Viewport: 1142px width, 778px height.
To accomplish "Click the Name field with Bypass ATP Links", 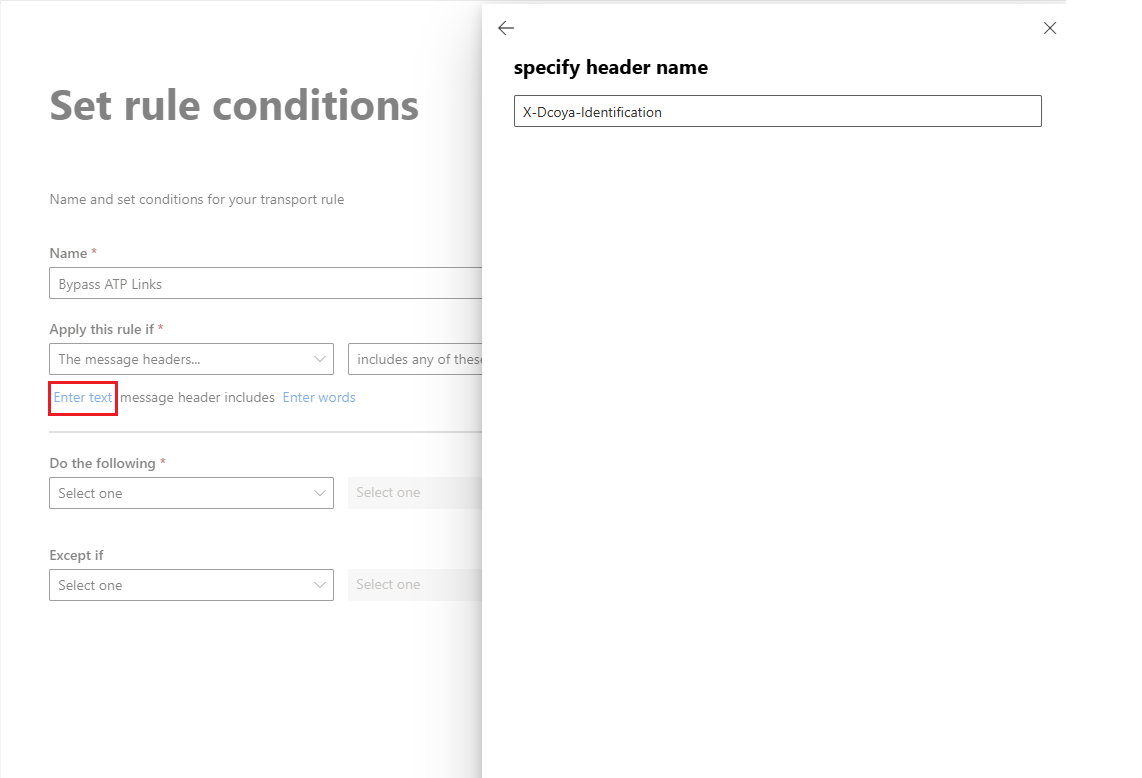I will tap(266, 283).
